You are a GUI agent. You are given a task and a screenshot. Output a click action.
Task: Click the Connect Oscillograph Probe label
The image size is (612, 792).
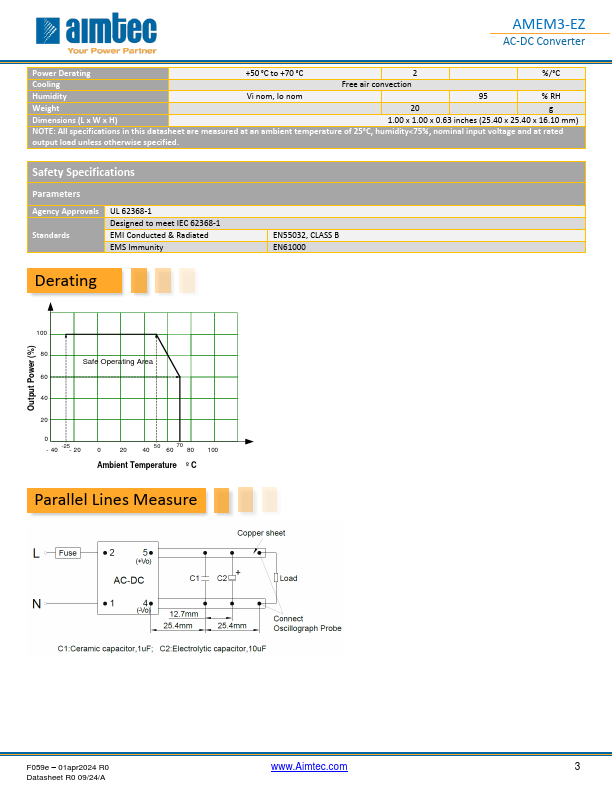point(309,623)
